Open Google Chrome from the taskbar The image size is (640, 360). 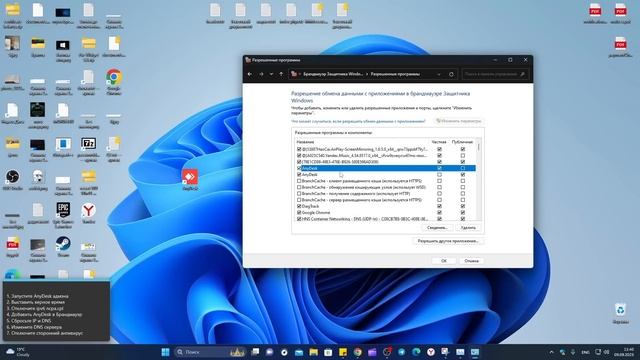(358, 352)
